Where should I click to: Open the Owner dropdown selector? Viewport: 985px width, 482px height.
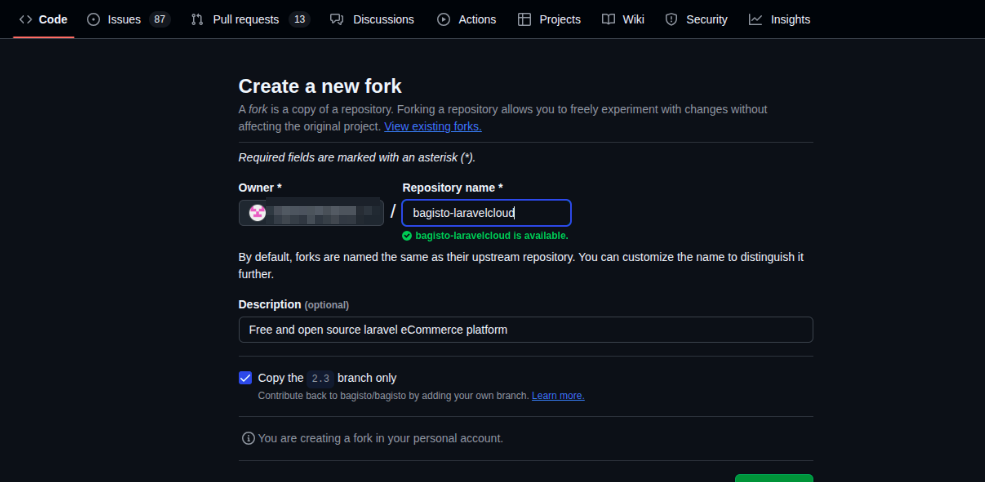[x=311, y=212]
